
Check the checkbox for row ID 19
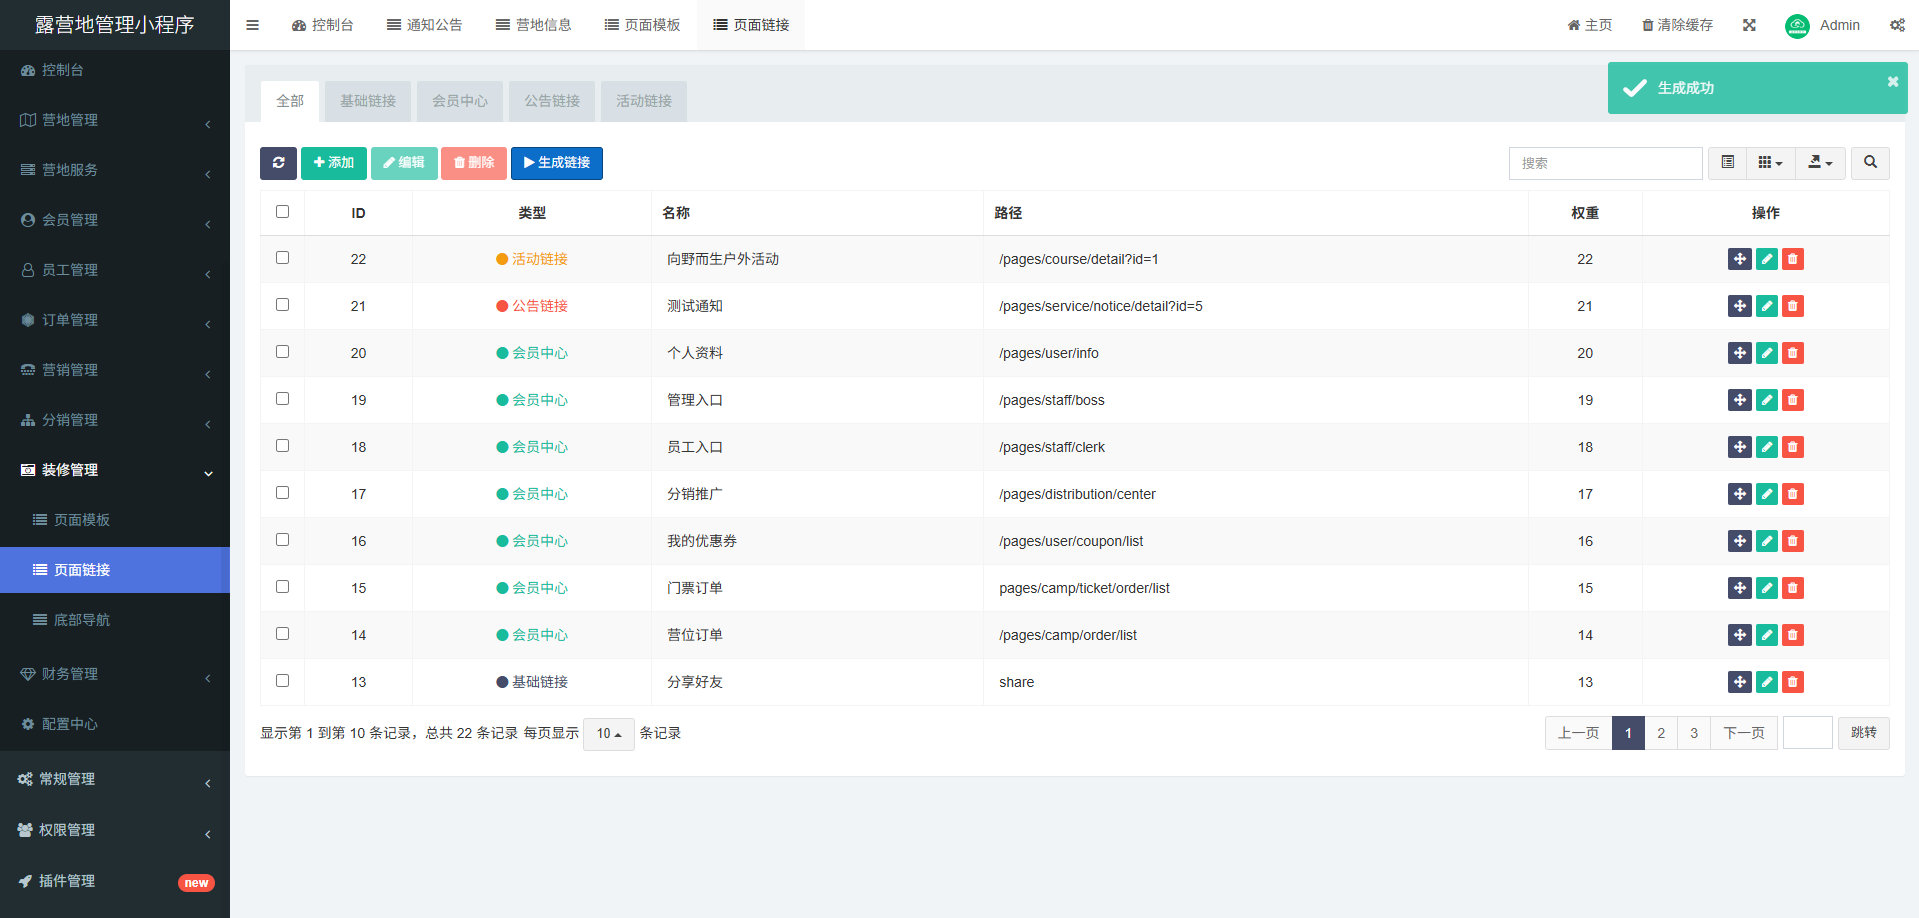(282, 398)
